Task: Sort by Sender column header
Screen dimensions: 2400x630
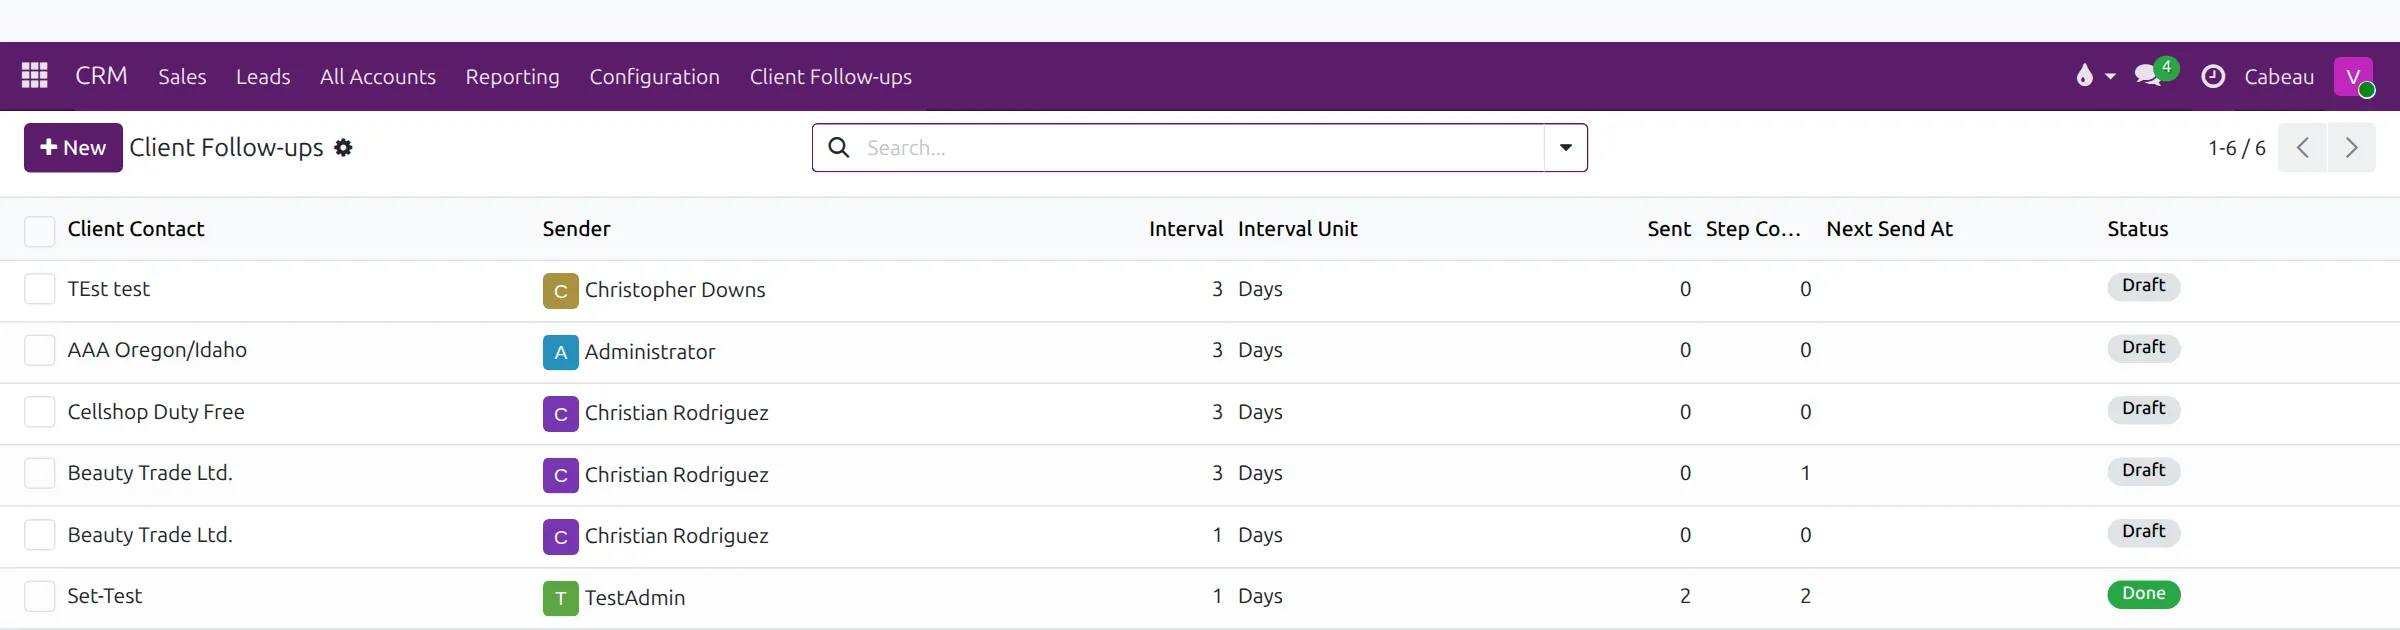Action: point(576,229)
